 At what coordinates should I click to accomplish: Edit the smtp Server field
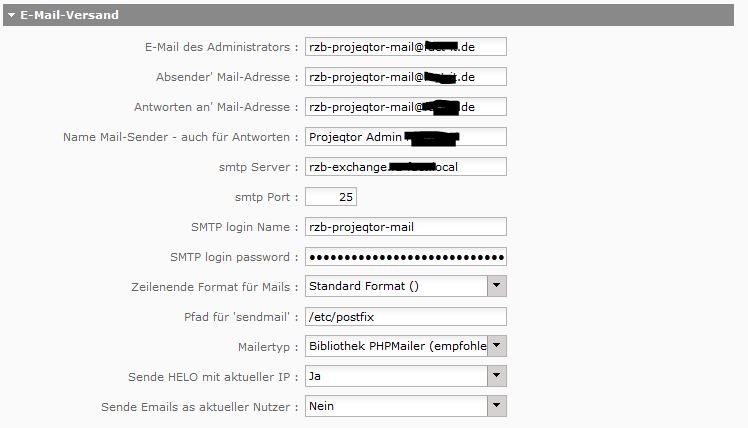(x=405, y=167)
